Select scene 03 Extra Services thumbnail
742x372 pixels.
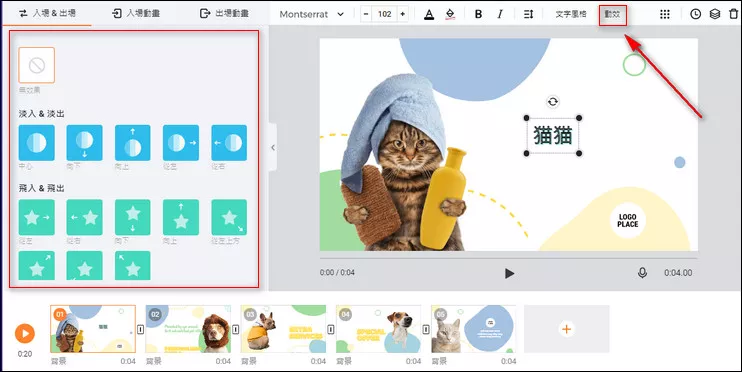pyautogui.click(x=283, y=329)
